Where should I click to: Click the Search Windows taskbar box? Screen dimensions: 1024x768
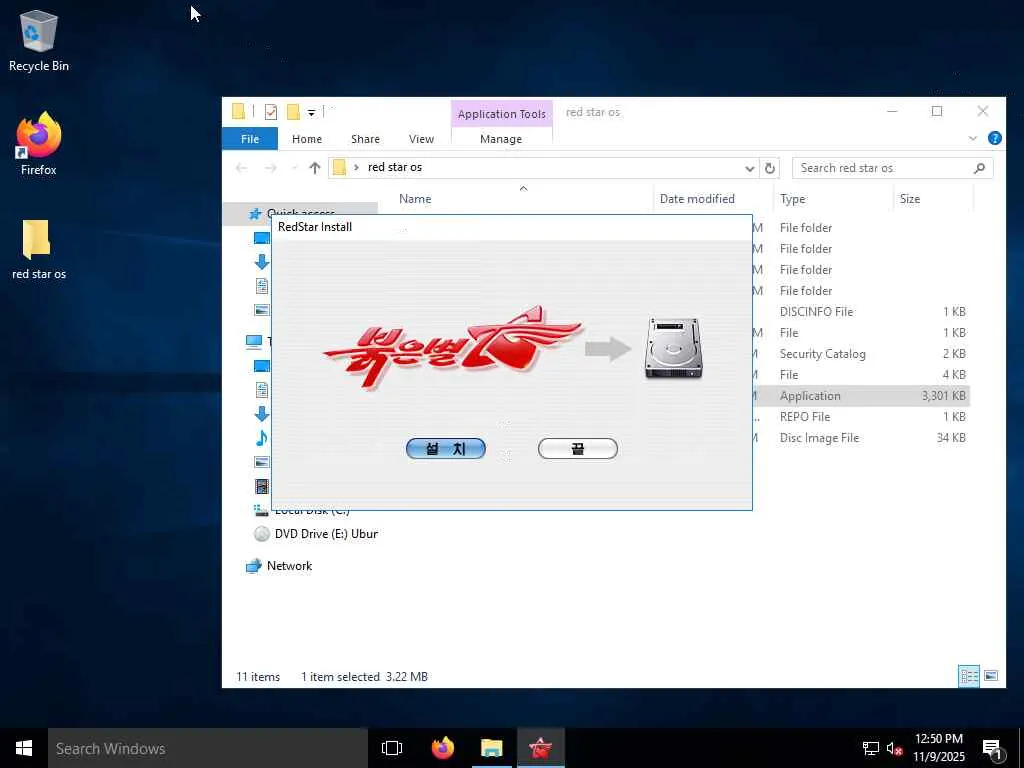208,748
